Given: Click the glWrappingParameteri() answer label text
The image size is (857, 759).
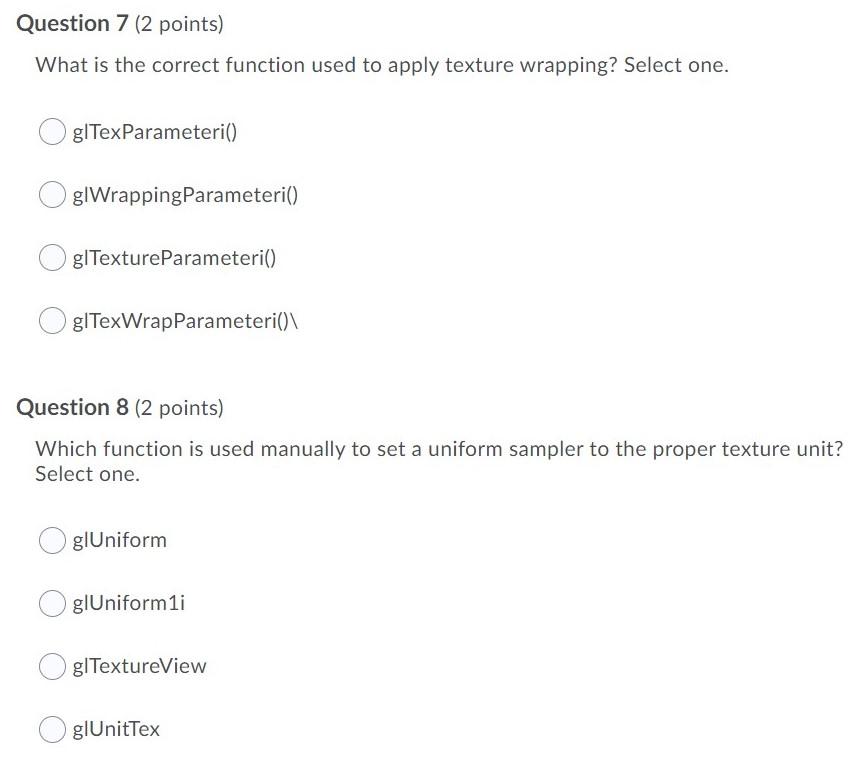Looking at the screenshot, I should 185,195.
